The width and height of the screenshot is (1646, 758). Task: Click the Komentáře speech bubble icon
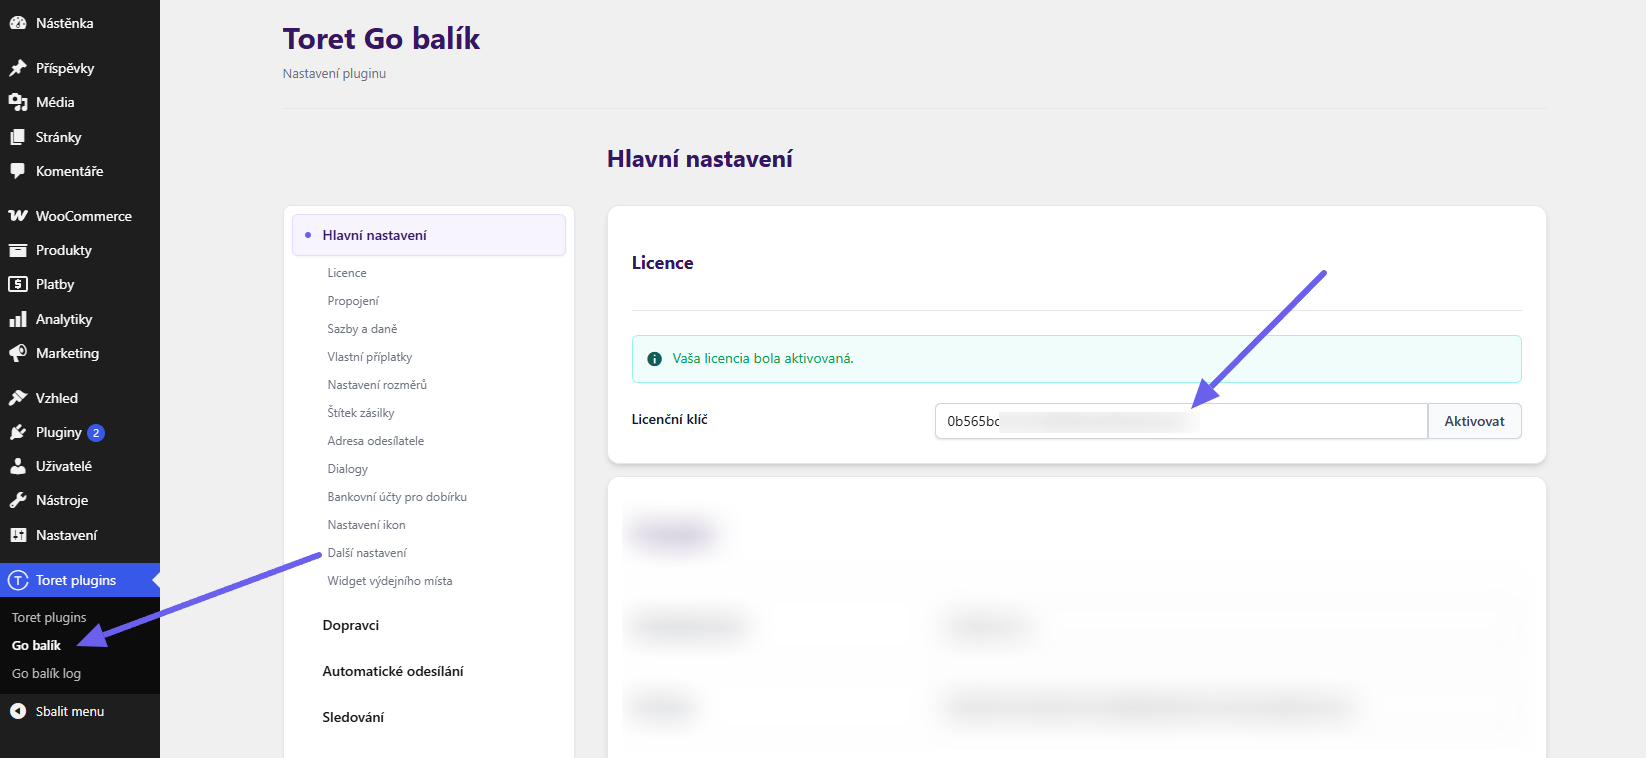coord(18,171)
